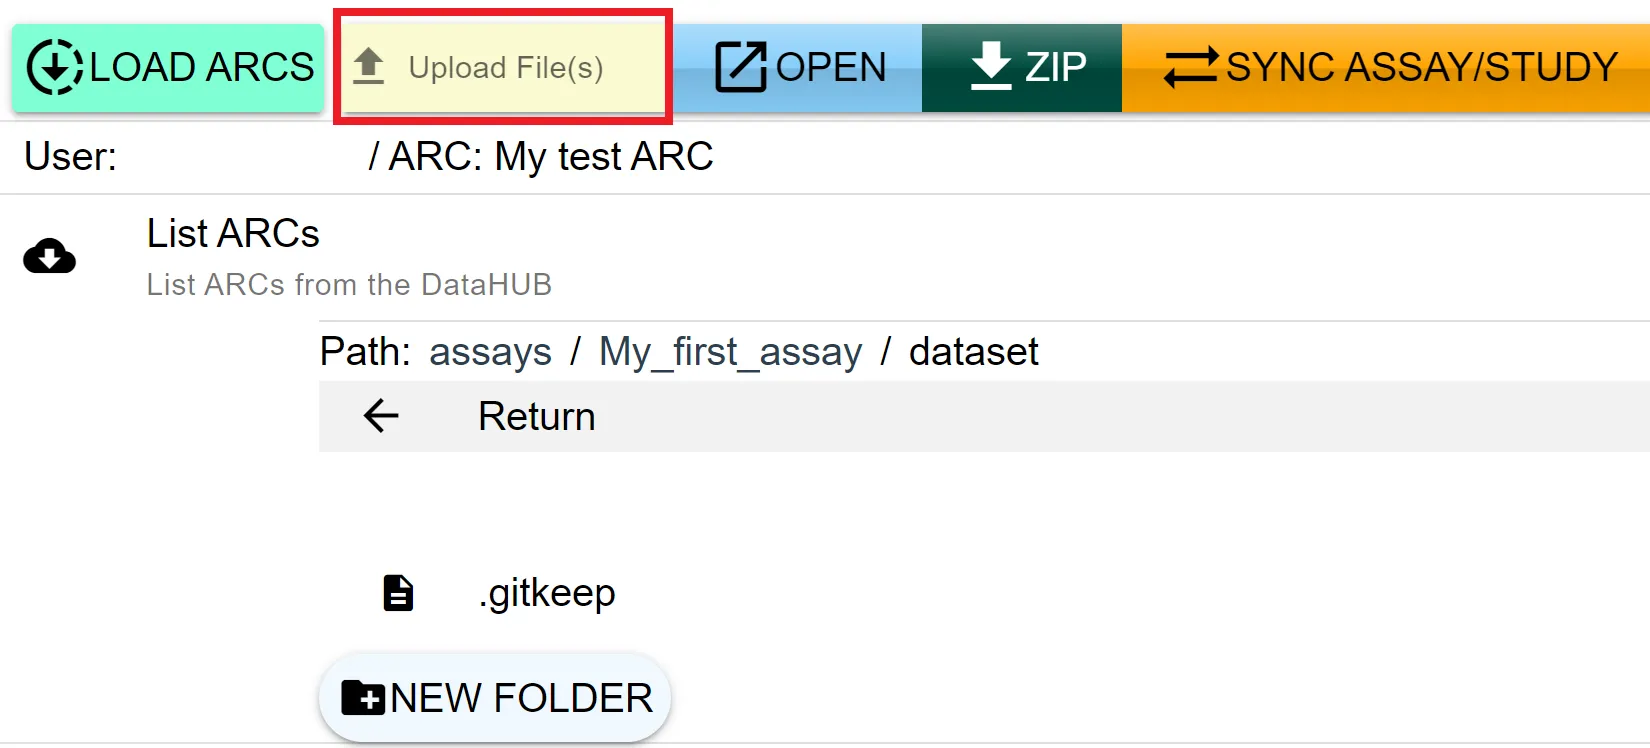This screenshot has width=1650, height=748.
Task: Select the .gitkeep file name
Action: click(547, 593)
